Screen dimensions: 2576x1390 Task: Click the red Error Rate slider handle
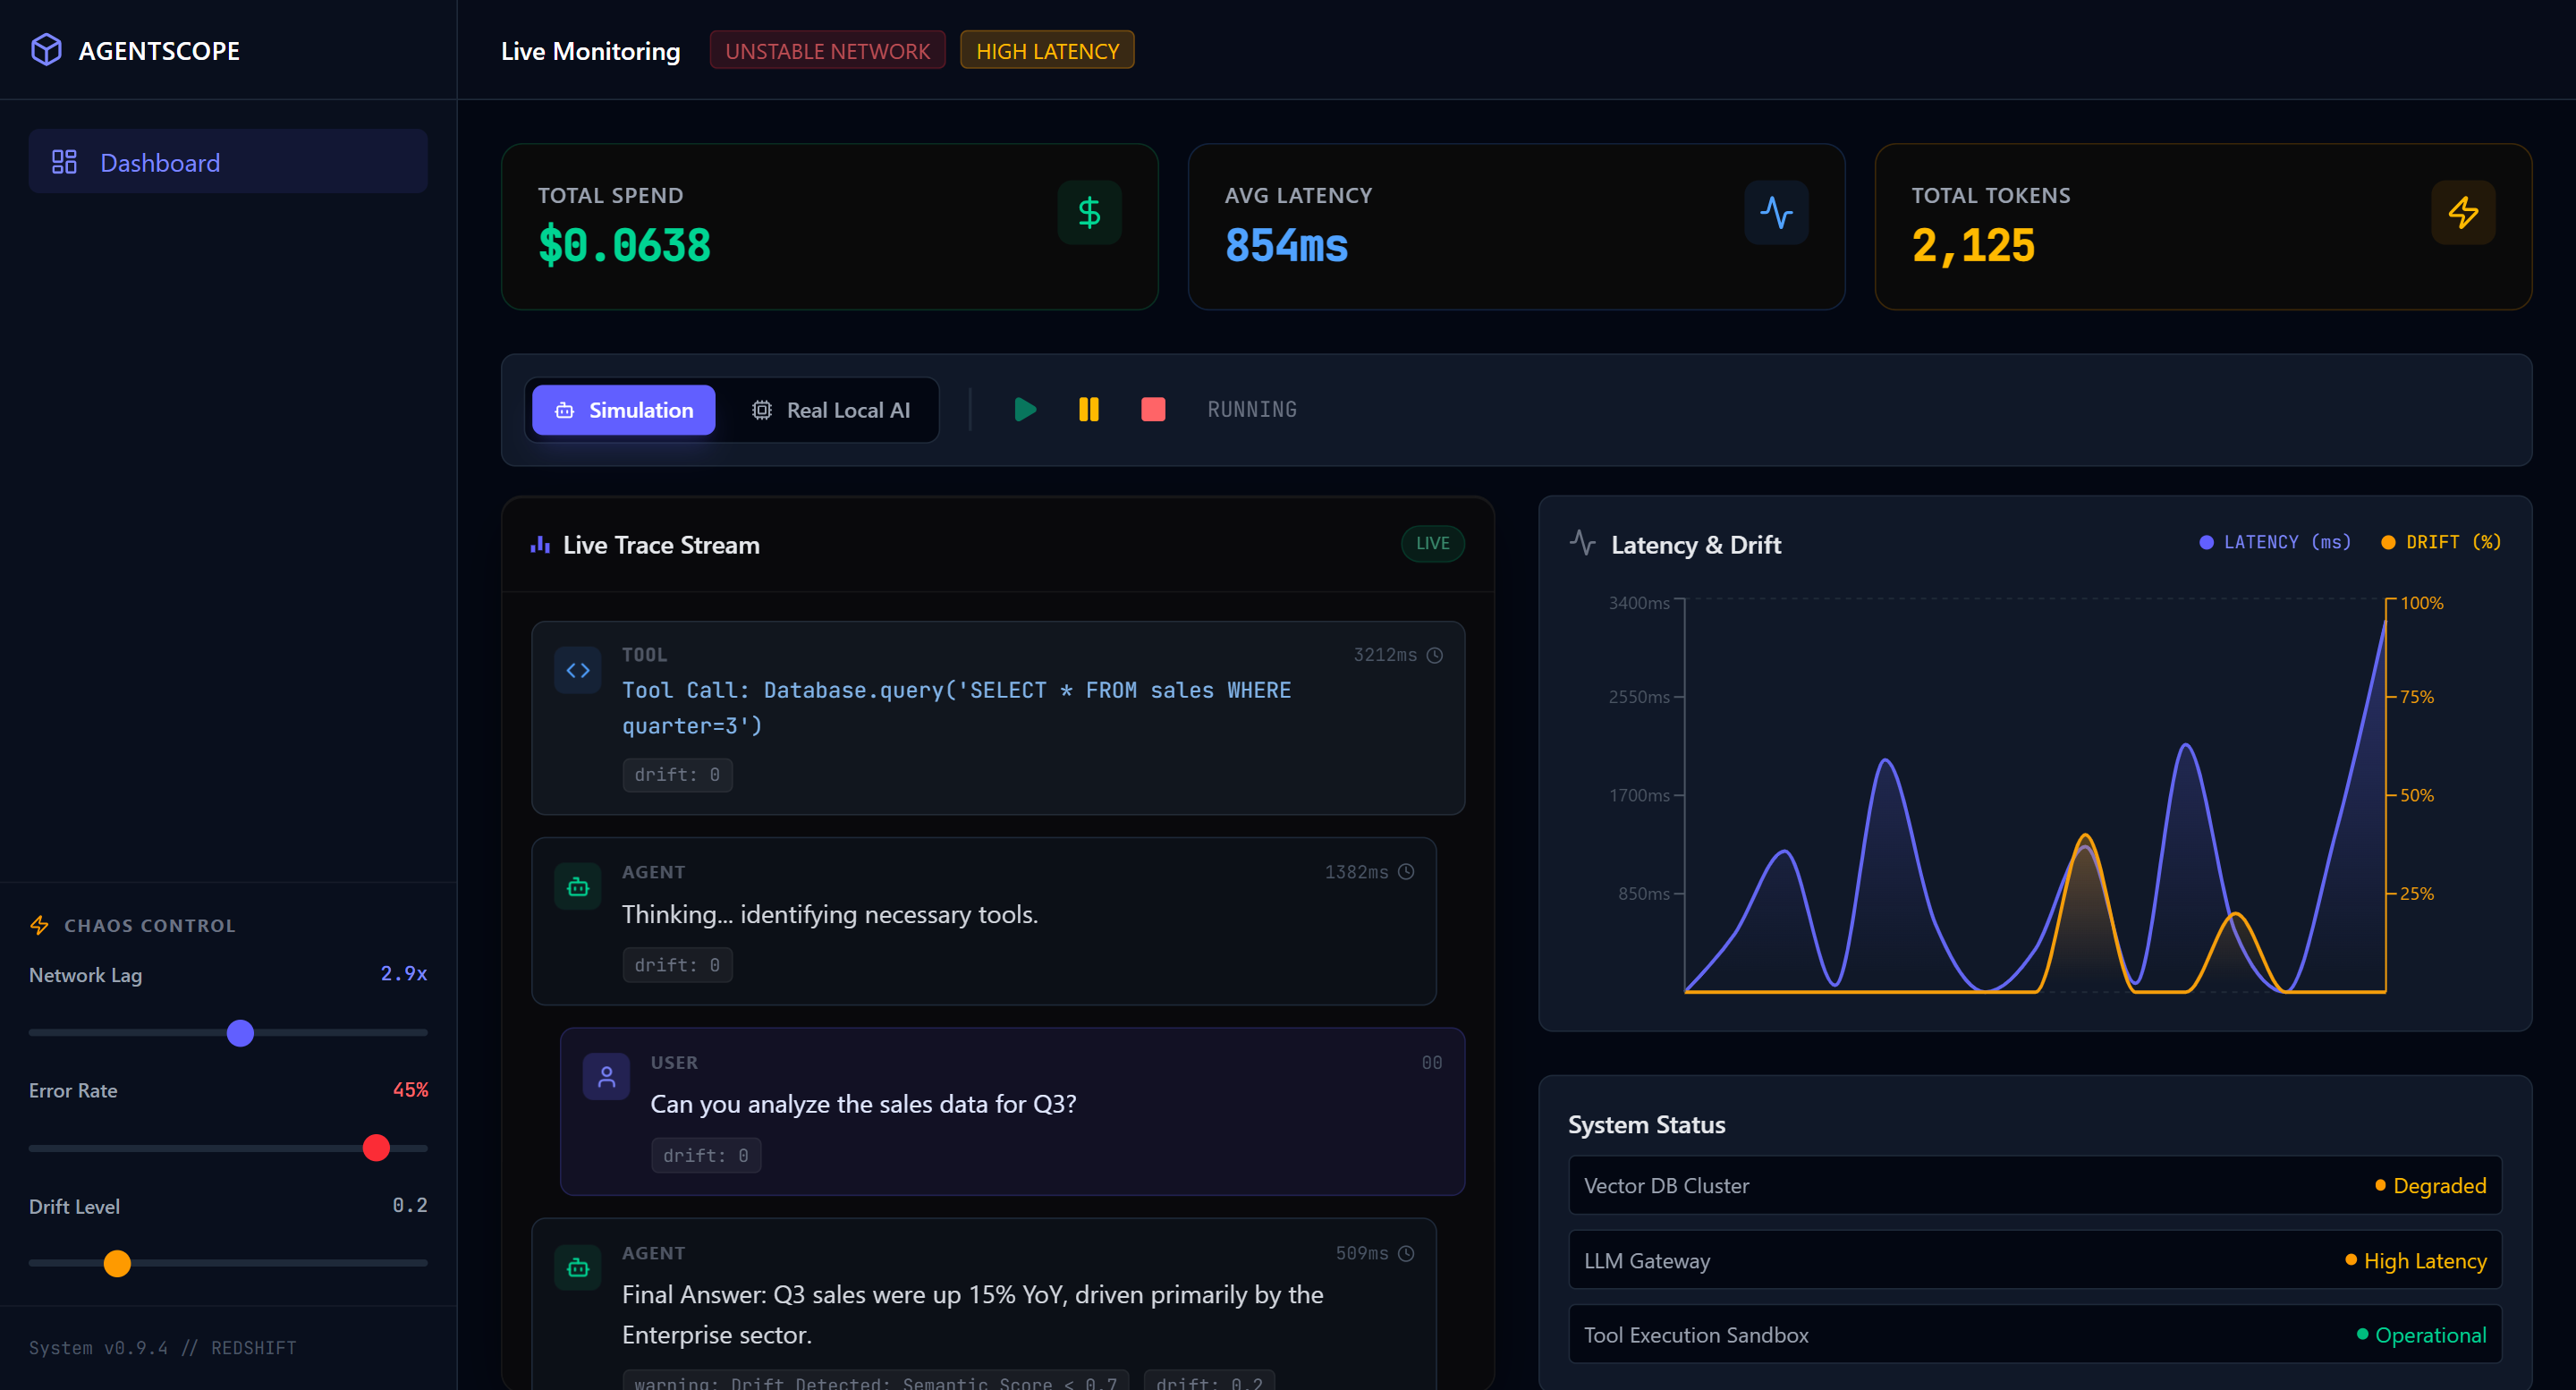pyautogui.click(x=376, y=1148)
